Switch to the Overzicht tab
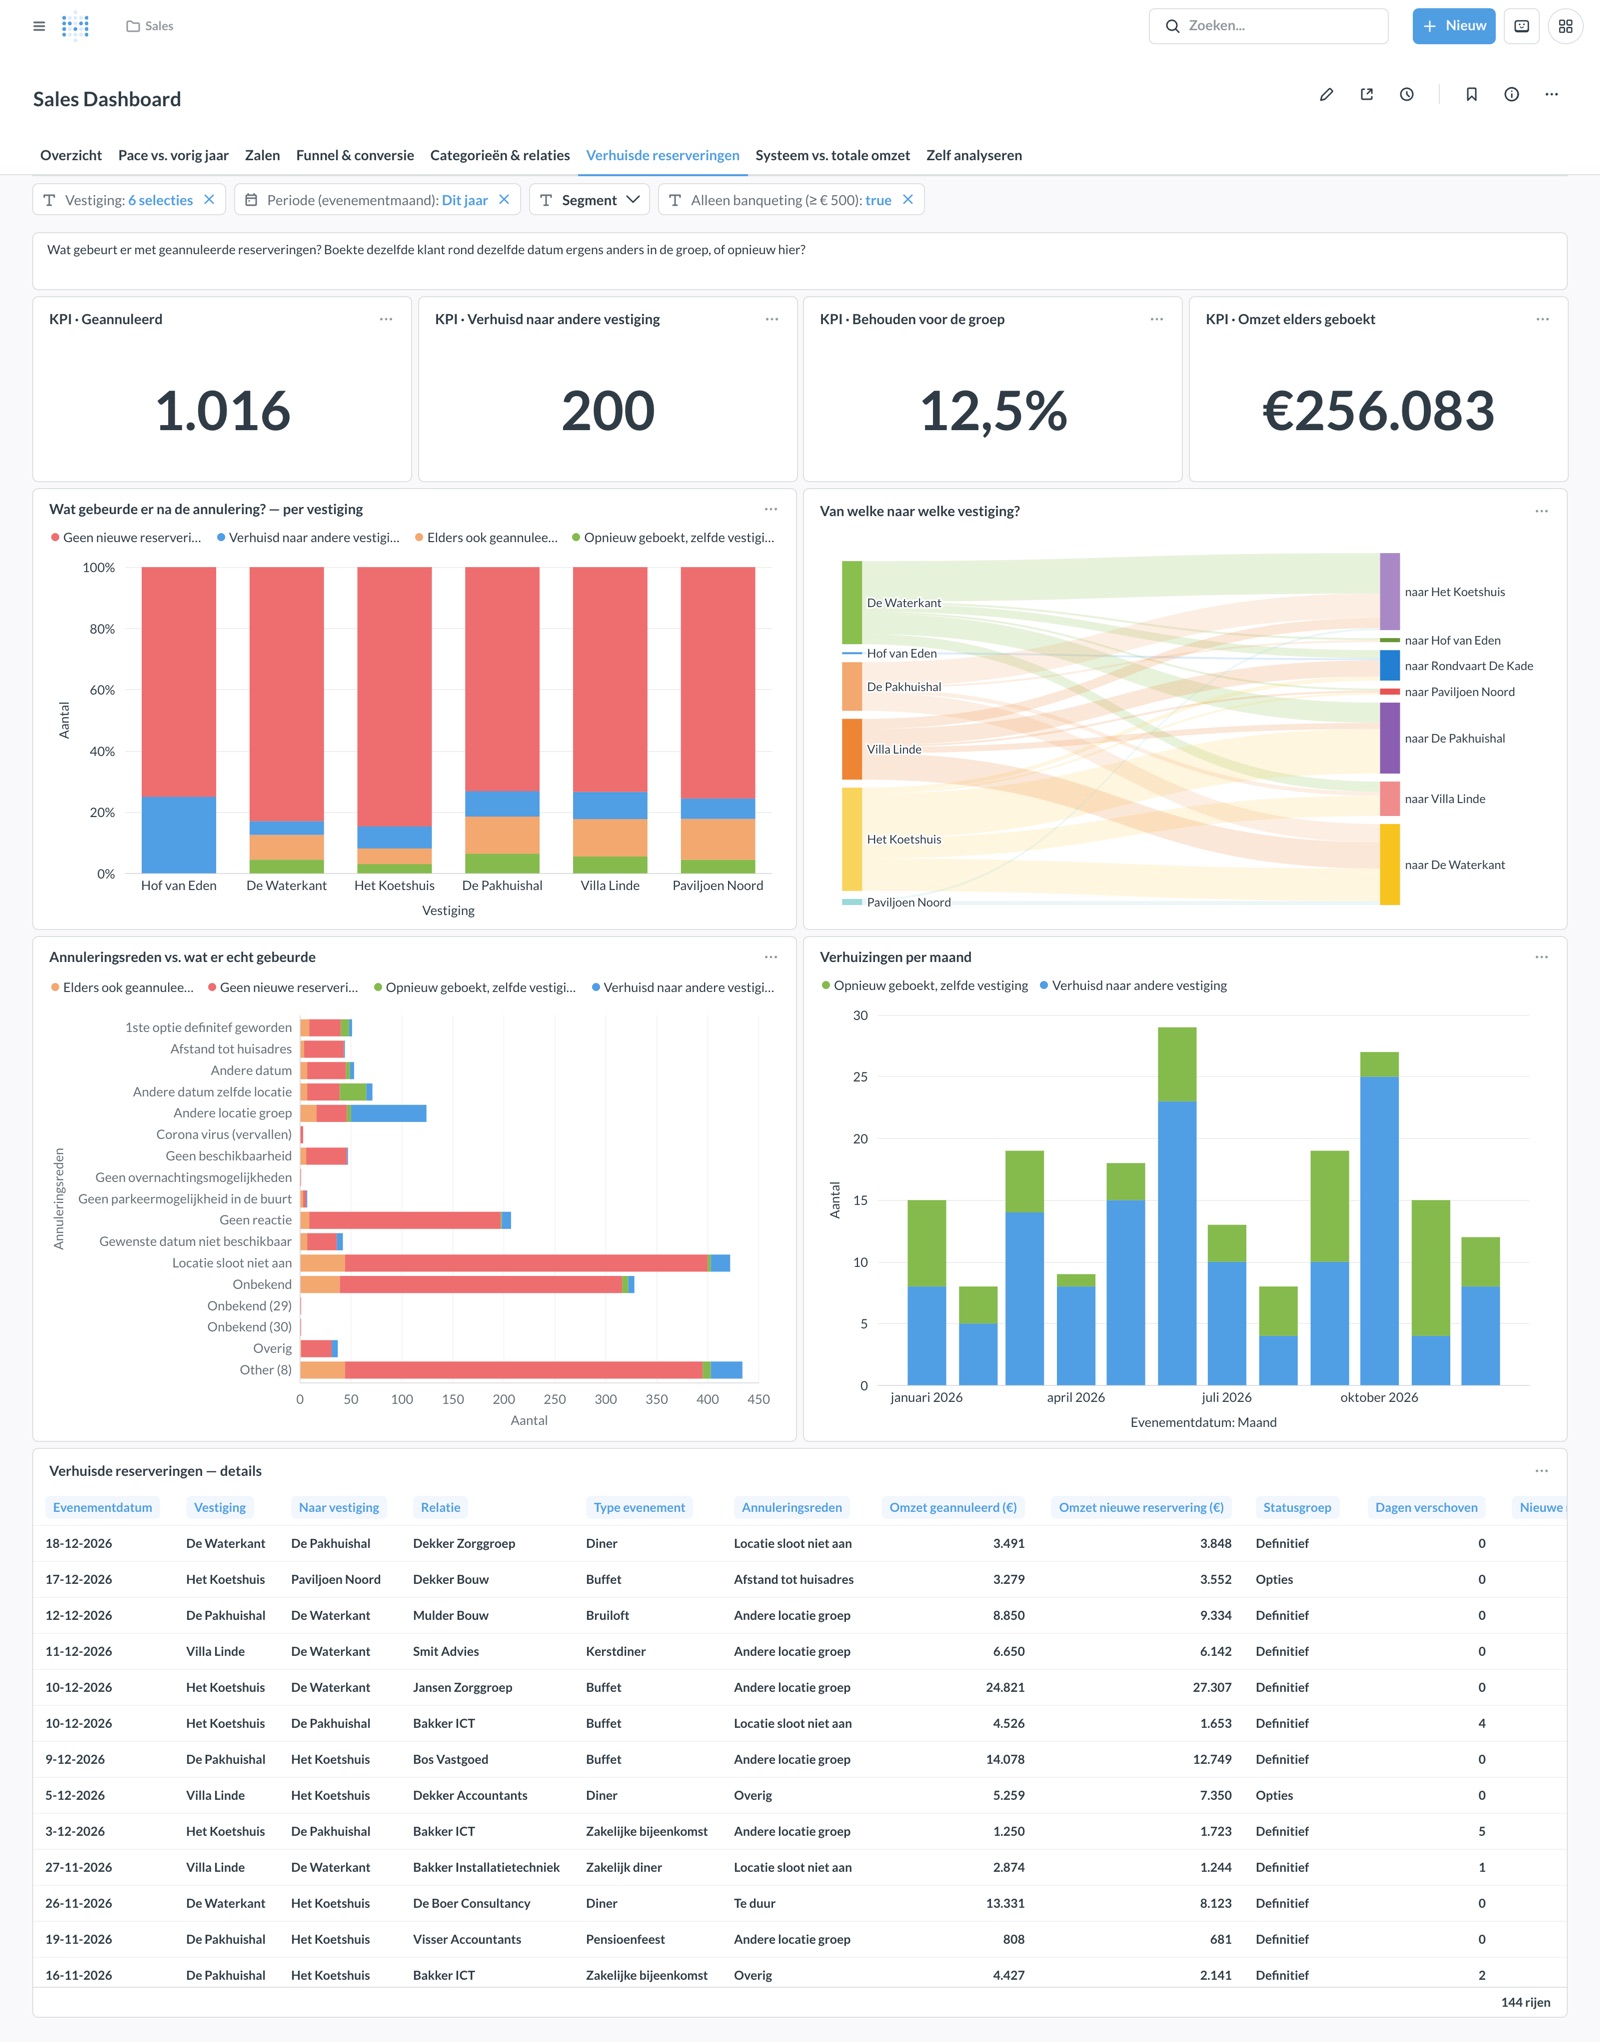1600x2042 pixels. [71, 155]
